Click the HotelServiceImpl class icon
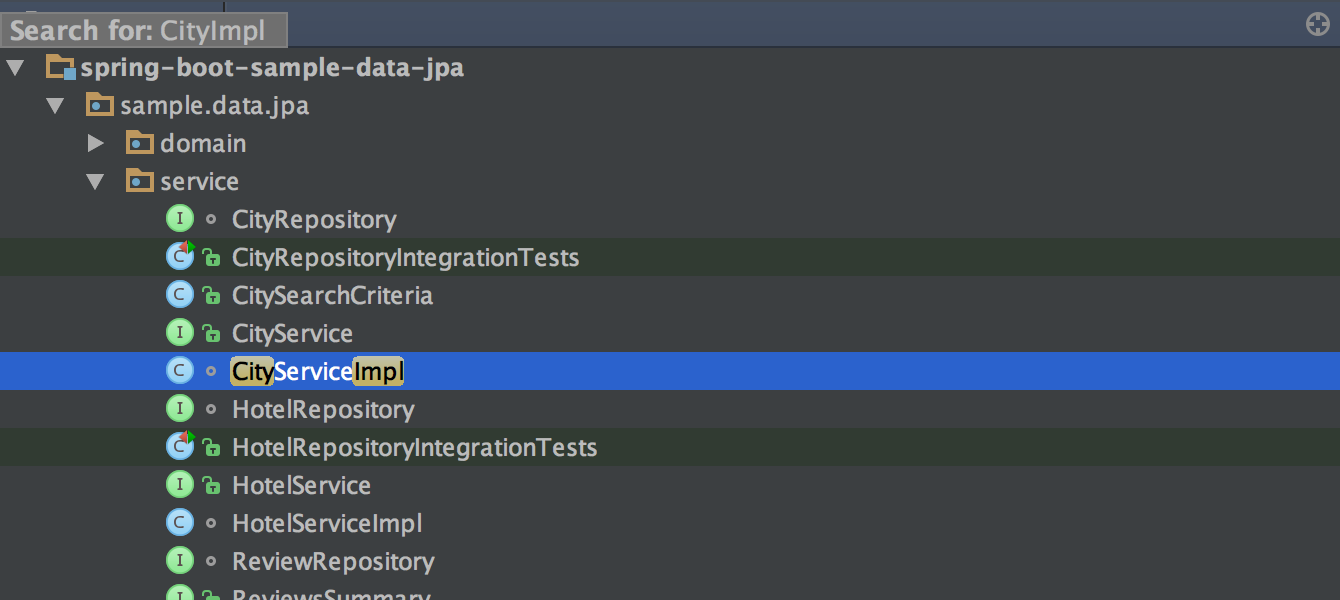 click(179, 523)
